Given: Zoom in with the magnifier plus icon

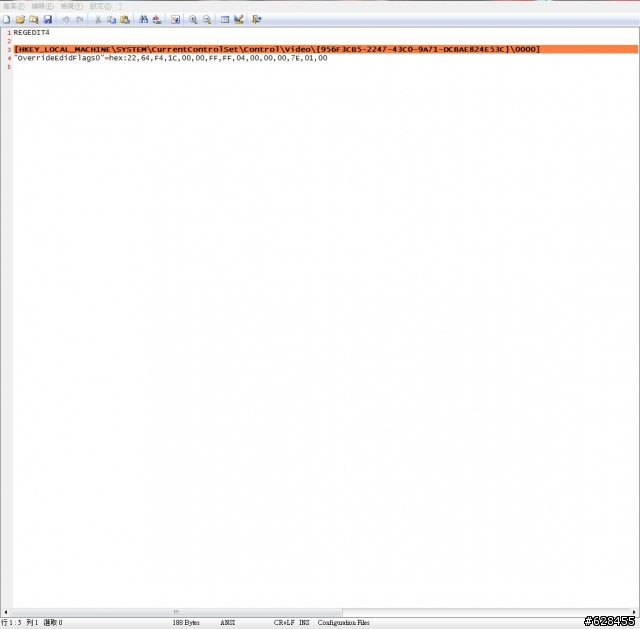Looking at the screenshot, I should (193, 19).
